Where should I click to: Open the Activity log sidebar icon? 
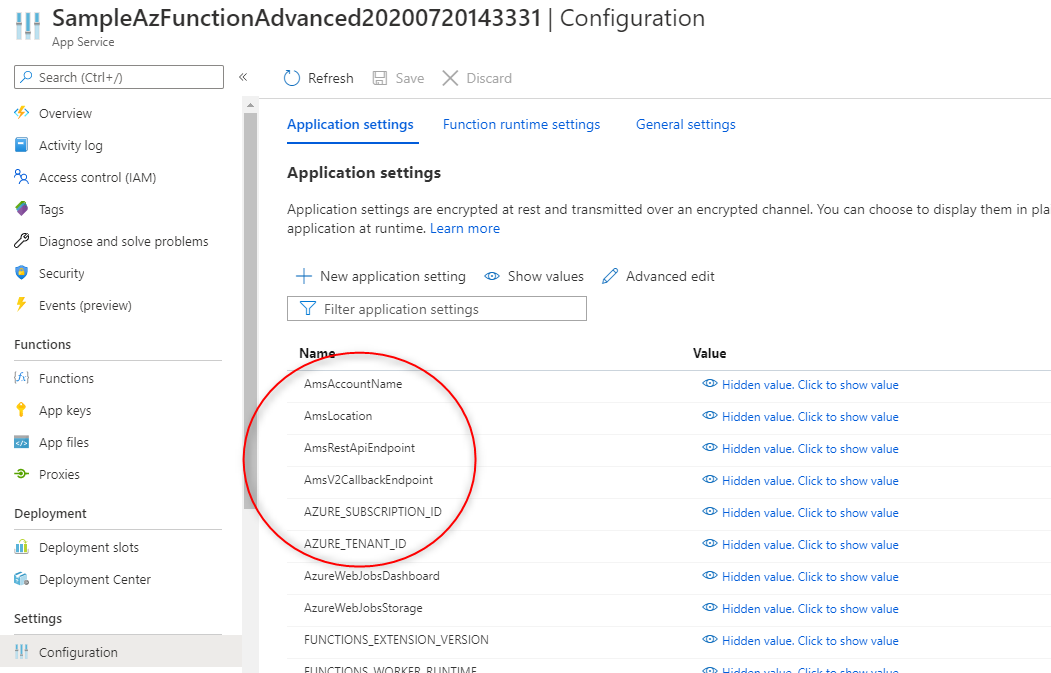pos(21,145)
